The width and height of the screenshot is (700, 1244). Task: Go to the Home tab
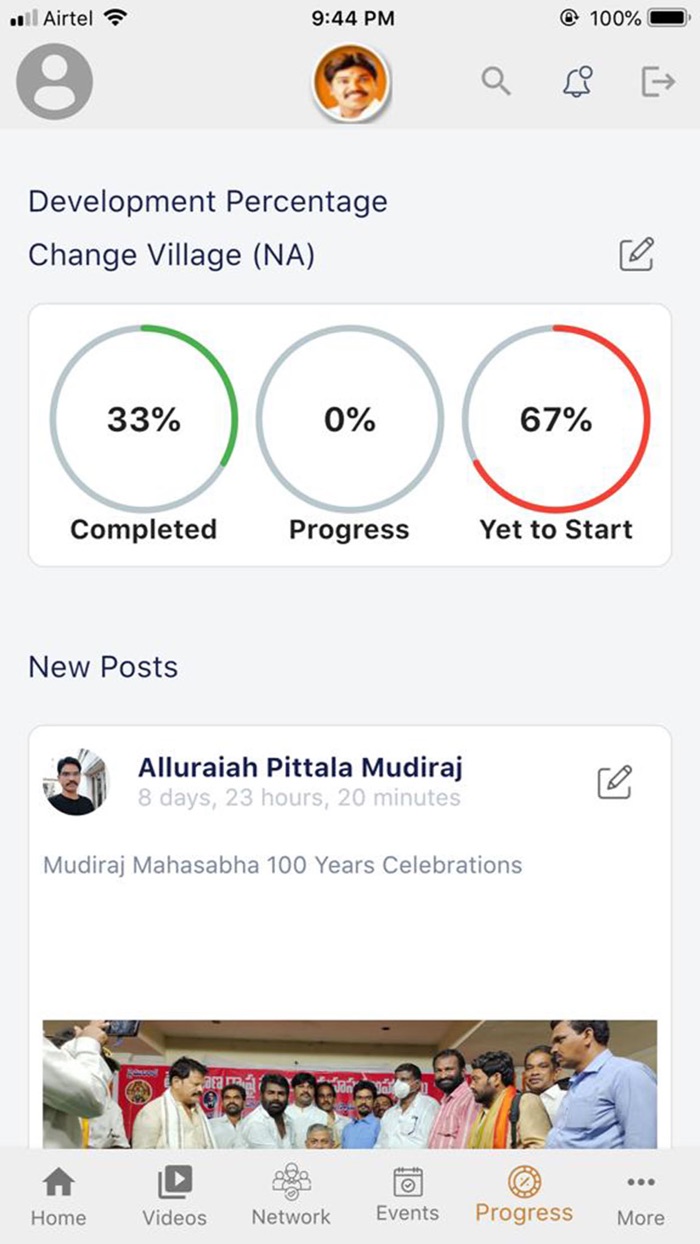pyautogui.click(x=58, y=1196)
